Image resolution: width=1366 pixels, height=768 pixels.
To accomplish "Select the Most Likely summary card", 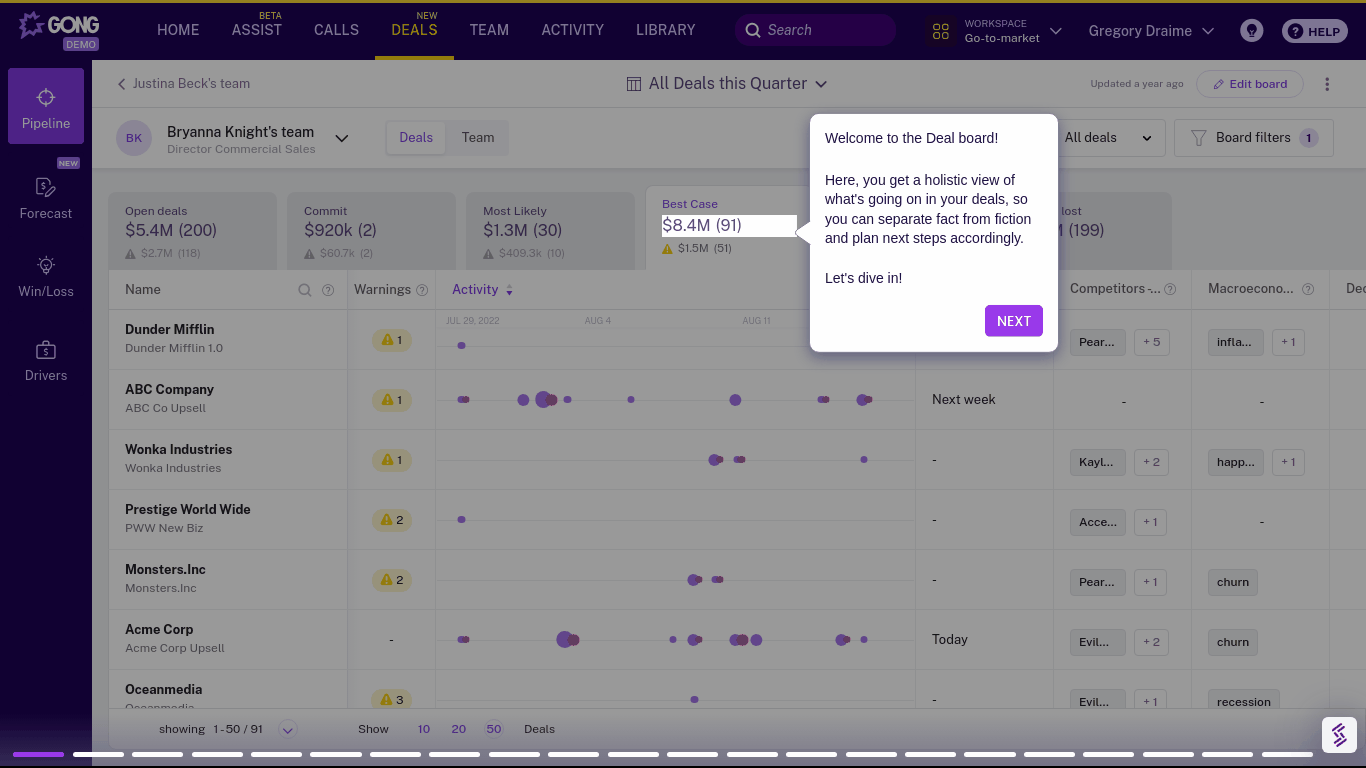I will click(x=550, y=231).
